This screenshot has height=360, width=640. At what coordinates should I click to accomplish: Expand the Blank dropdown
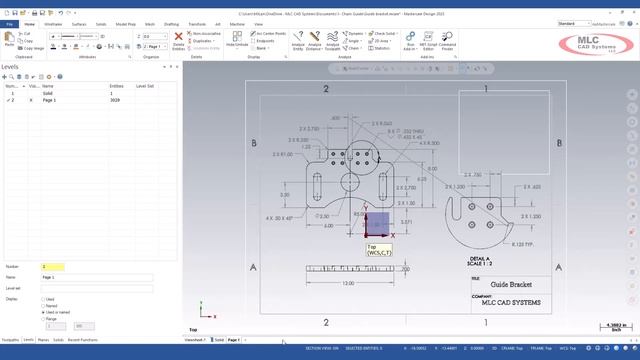pos(268,48)
